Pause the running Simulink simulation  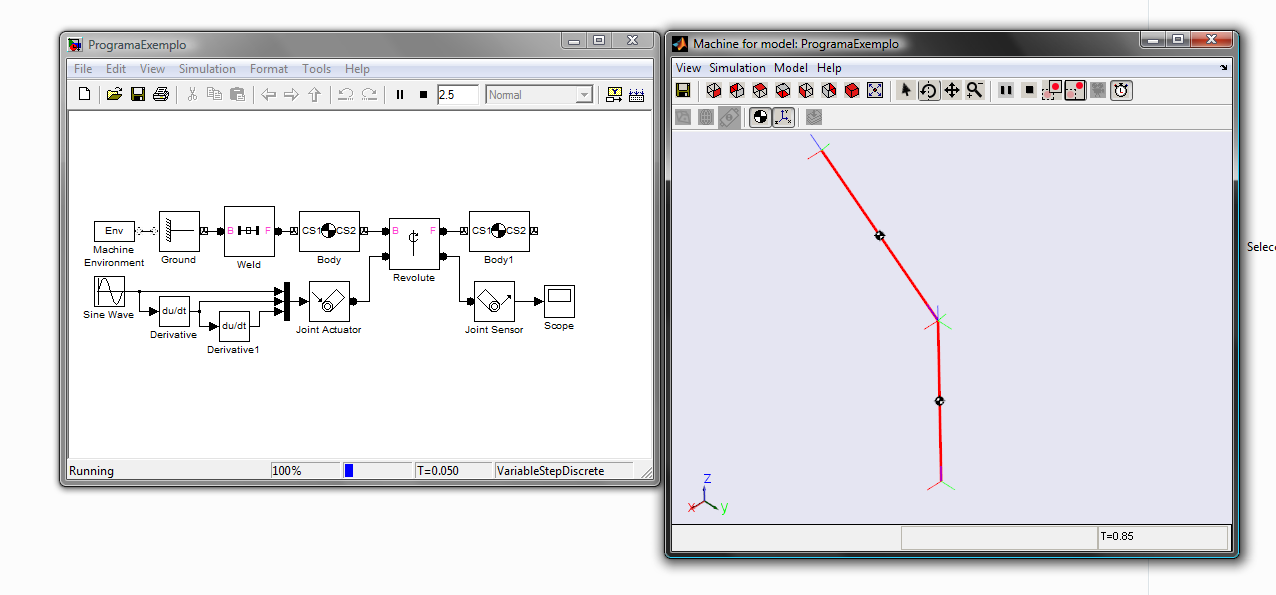[x=400, y=94]
